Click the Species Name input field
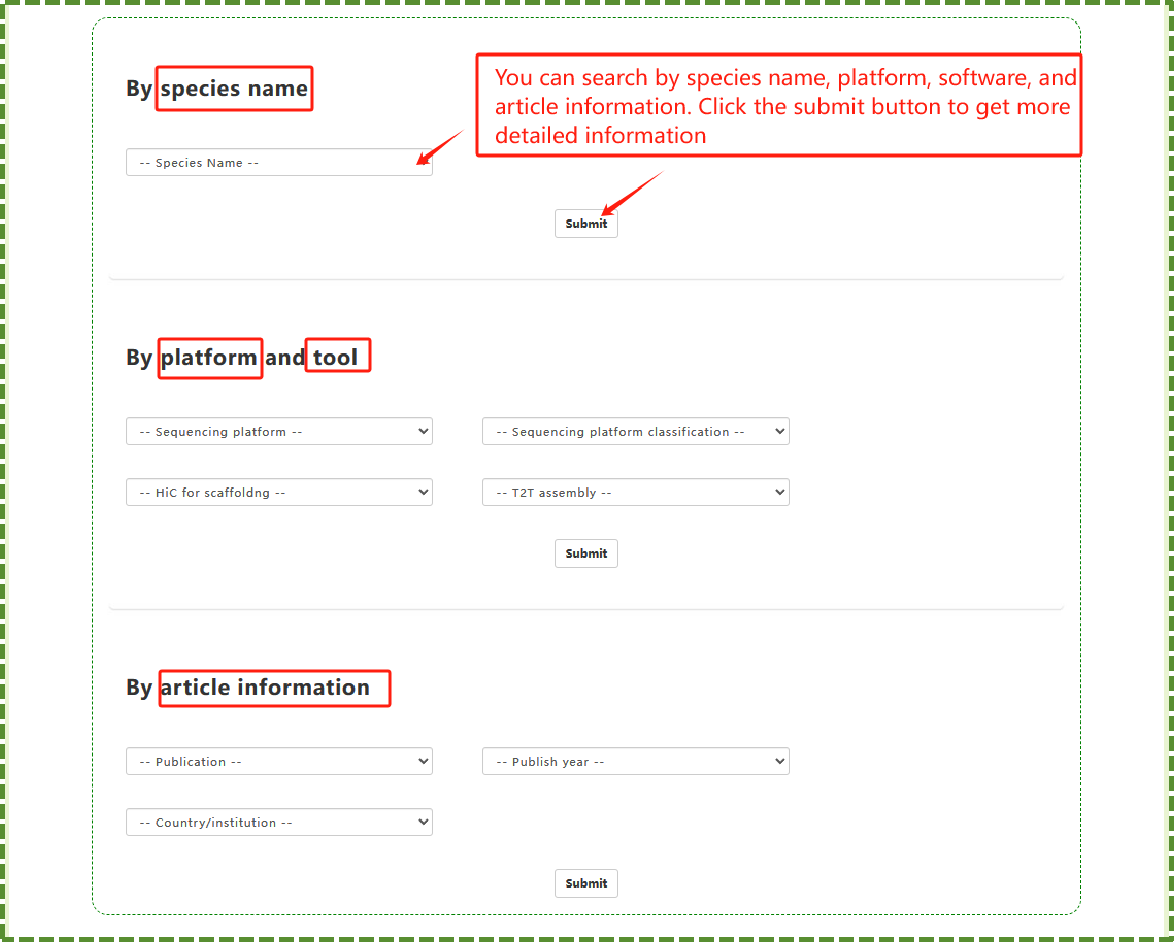1174x942 pixels. 278,163
